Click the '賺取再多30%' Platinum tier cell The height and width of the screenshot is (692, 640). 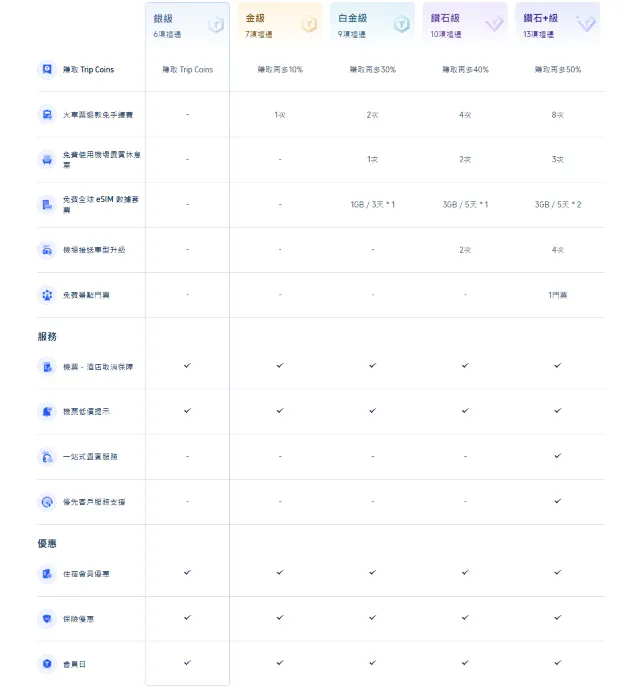pos(373,70)
